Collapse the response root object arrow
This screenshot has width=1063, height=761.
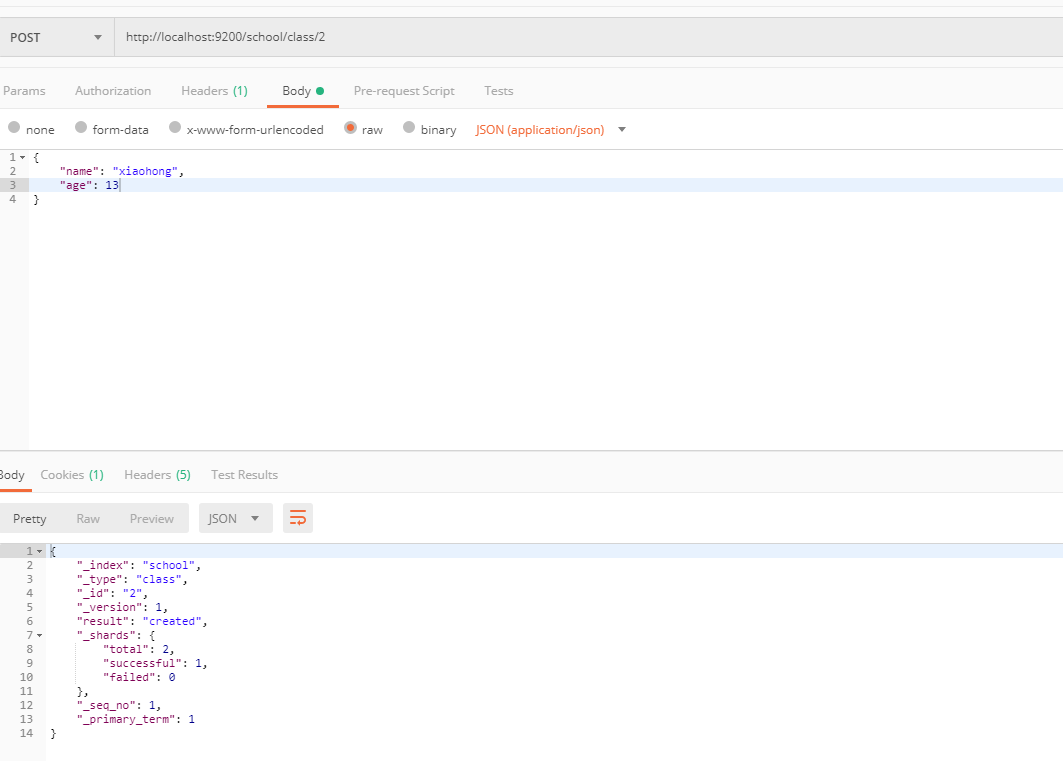[x=39, y=552]
